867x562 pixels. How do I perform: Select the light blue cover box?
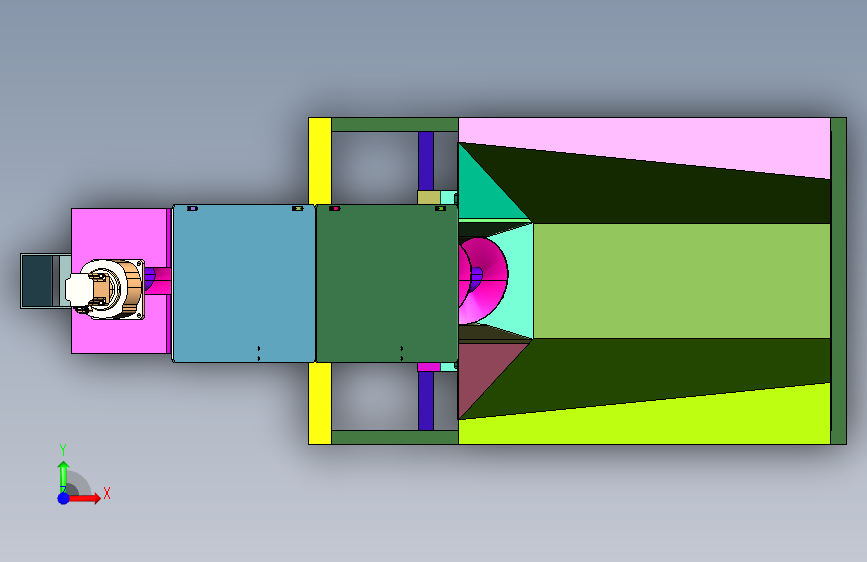(244, 284)
